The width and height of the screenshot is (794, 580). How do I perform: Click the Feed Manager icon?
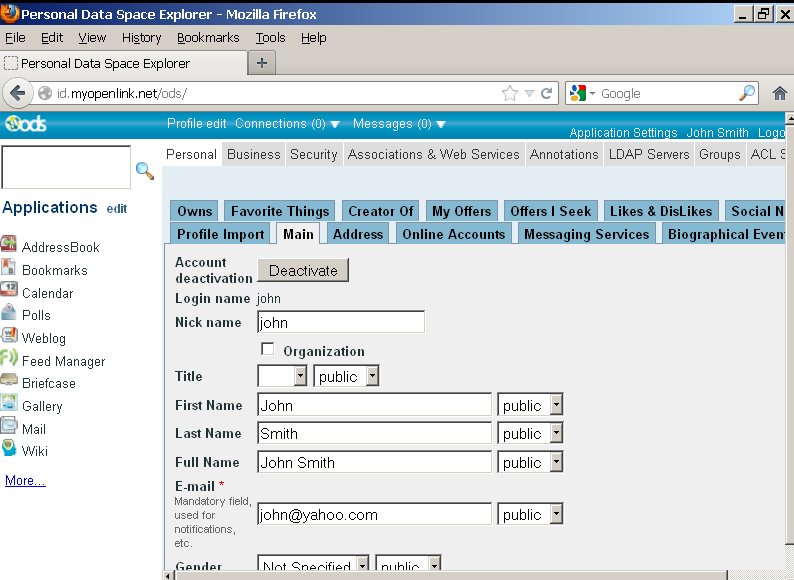pyautogui.click(x=9, y=360)
